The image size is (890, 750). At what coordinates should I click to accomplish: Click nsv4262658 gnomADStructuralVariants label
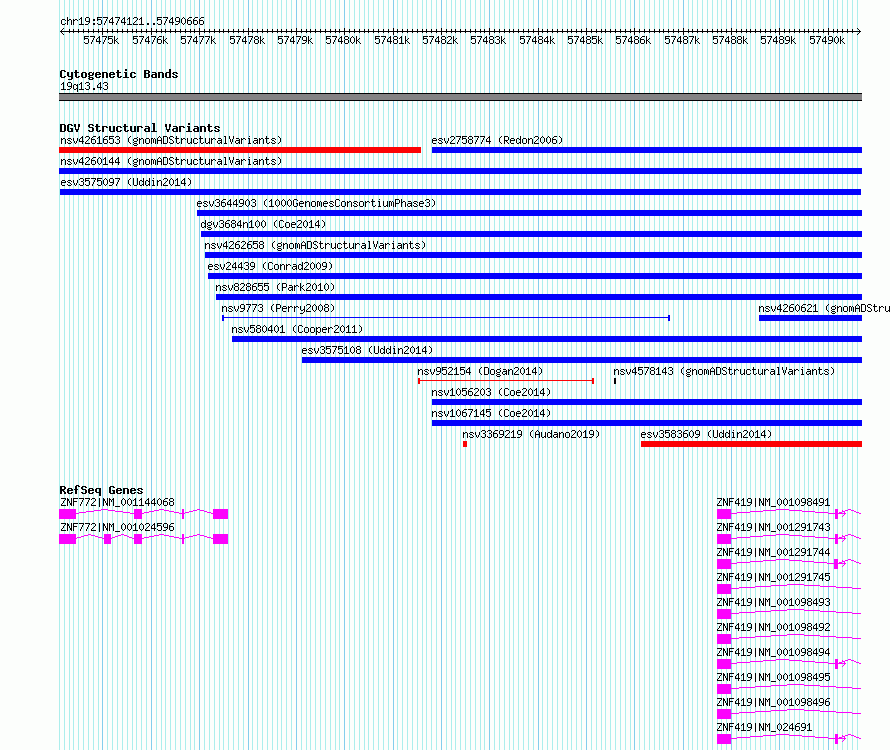pyautogui.click(x=315, y=245)
